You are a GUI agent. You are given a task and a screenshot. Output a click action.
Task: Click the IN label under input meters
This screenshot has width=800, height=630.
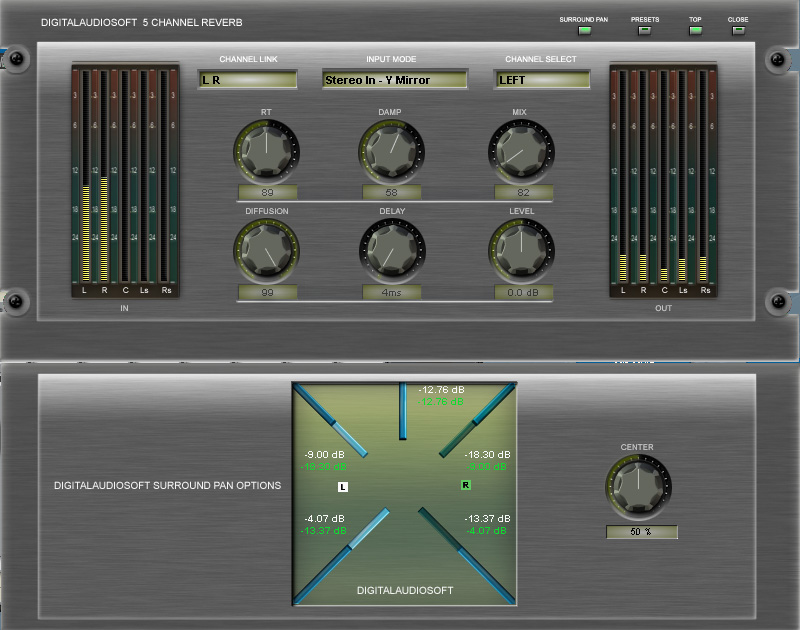click(124, 308)
